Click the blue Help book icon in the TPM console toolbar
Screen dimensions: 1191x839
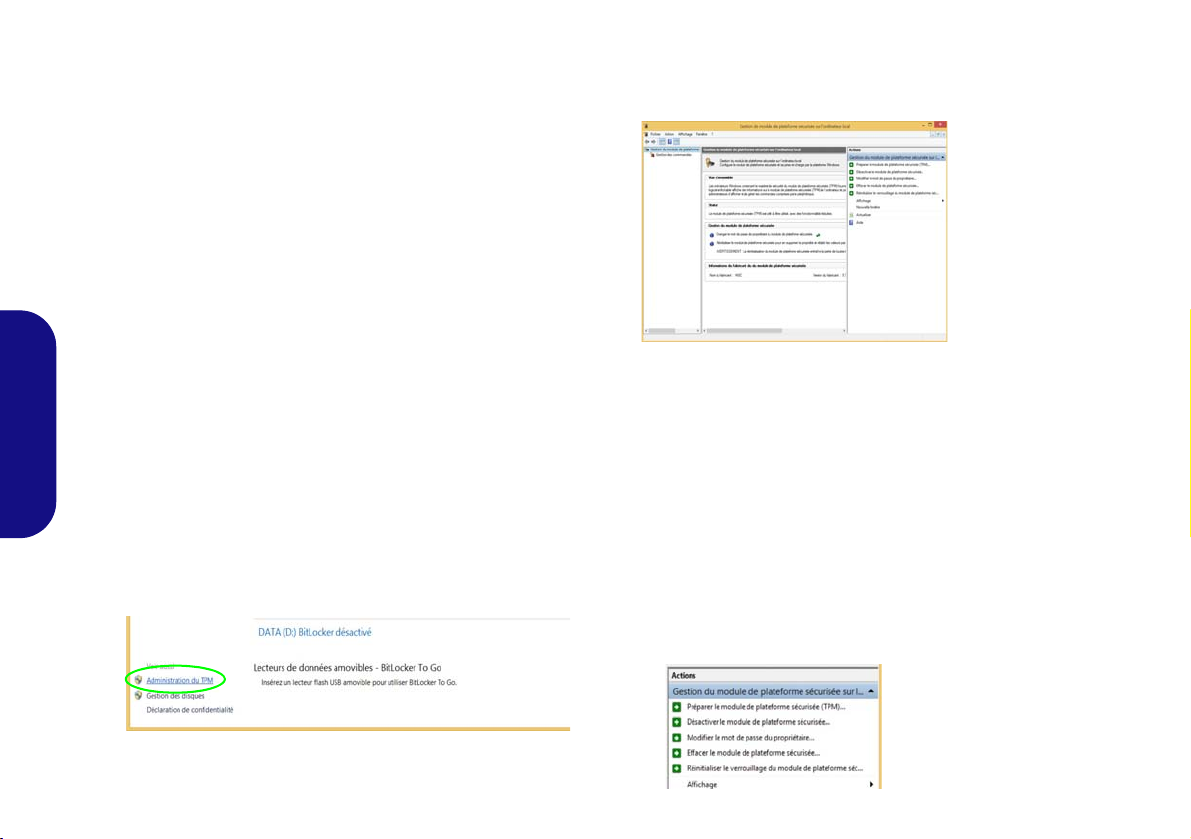[x=669, y=142]
